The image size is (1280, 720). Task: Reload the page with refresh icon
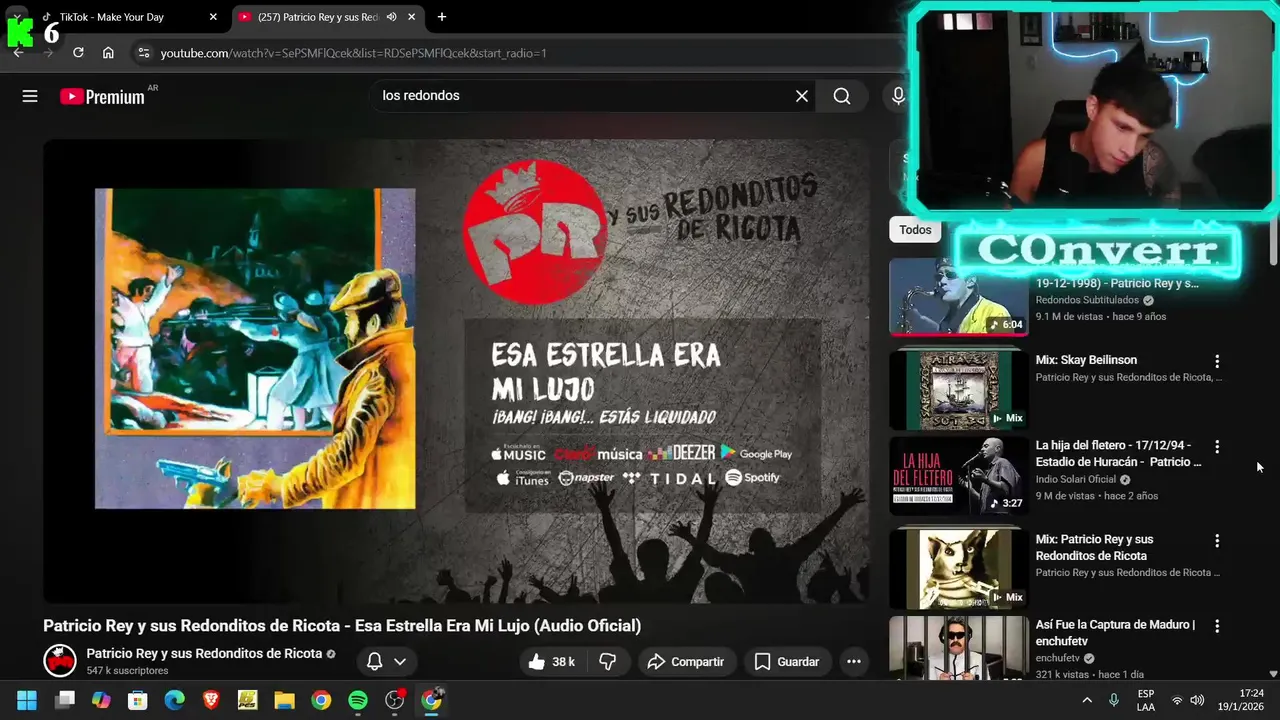pos(78,53)
